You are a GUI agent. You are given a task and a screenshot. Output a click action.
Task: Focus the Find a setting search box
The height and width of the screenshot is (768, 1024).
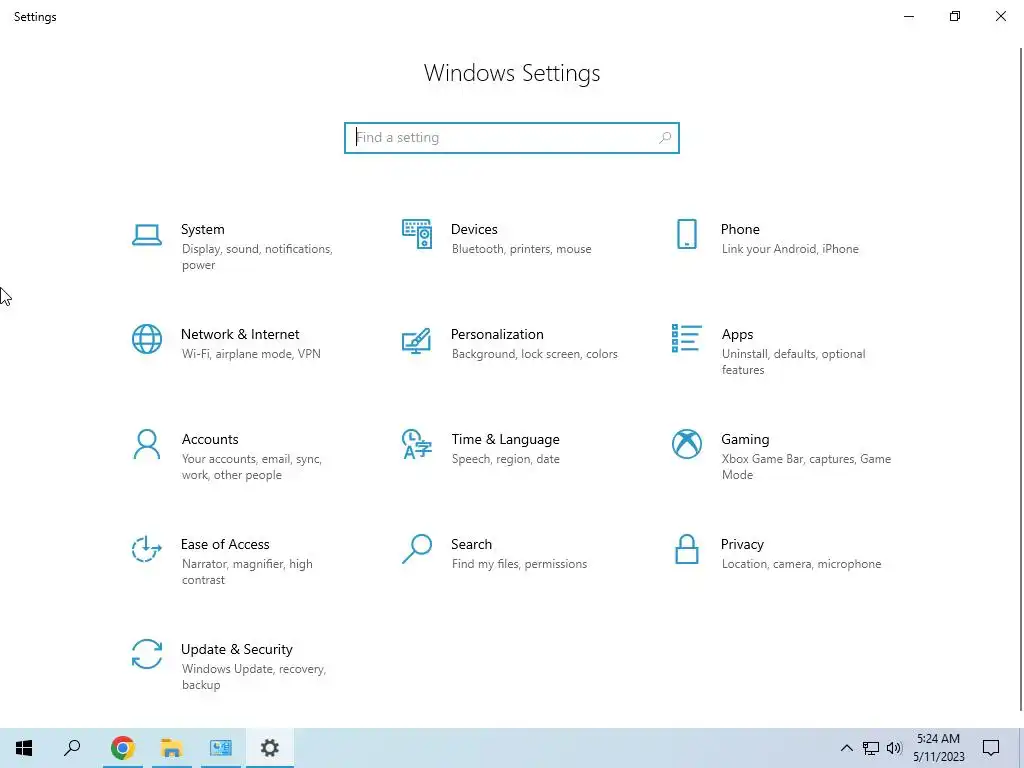point(512,138)
